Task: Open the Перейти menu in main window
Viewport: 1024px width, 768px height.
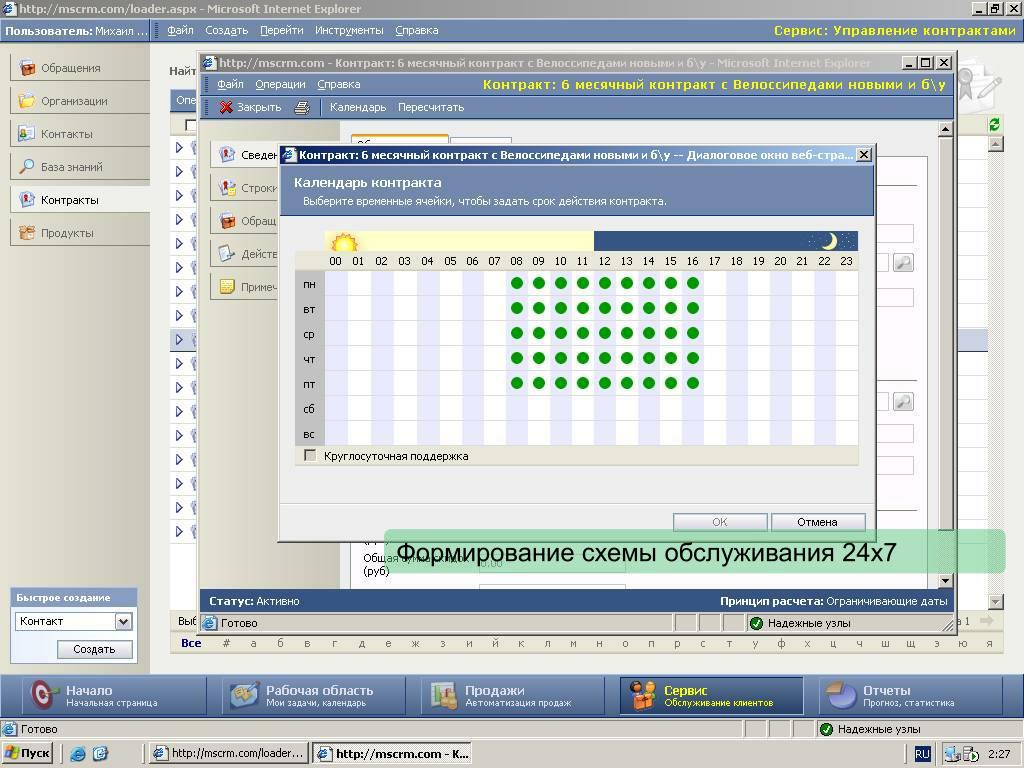Action: [x=281, y=31]
